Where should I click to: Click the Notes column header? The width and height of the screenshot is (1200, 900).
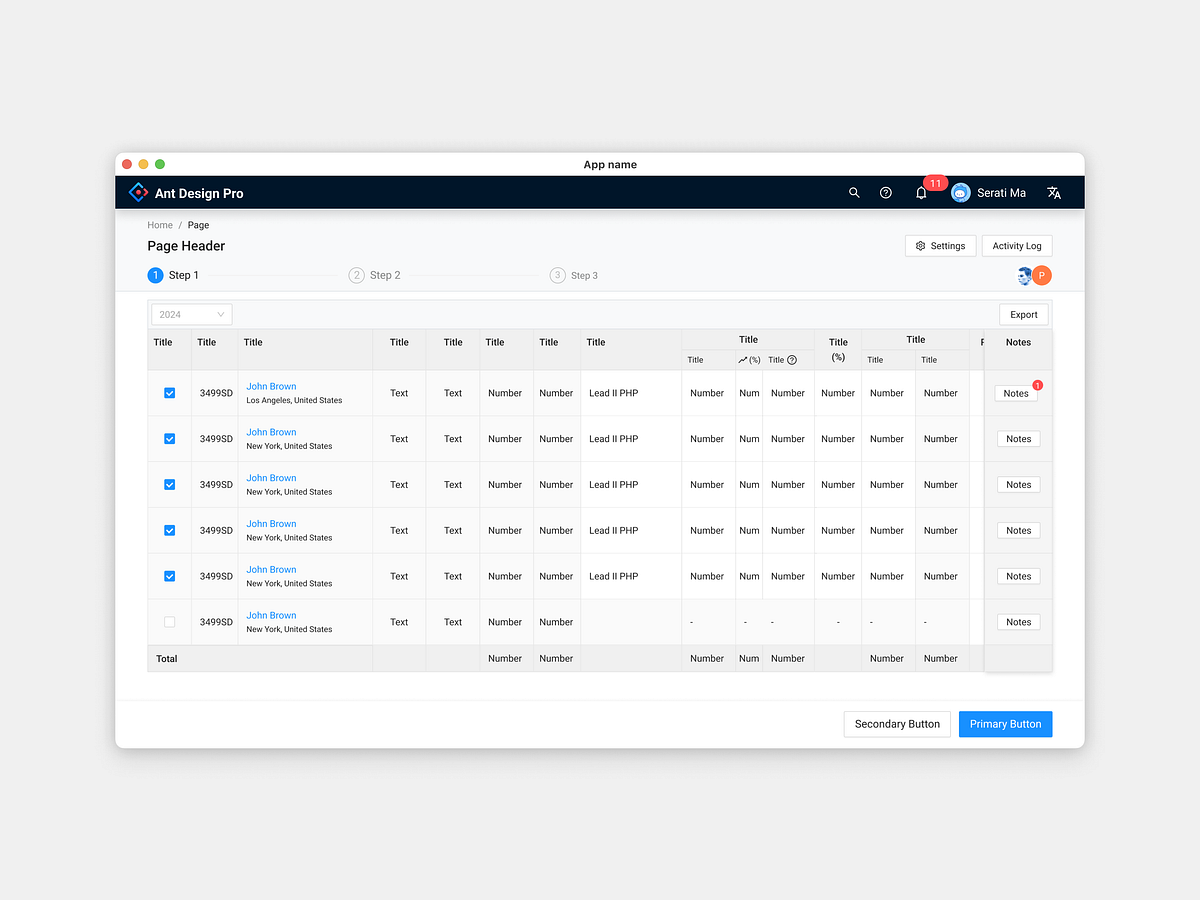point(1018,342)
